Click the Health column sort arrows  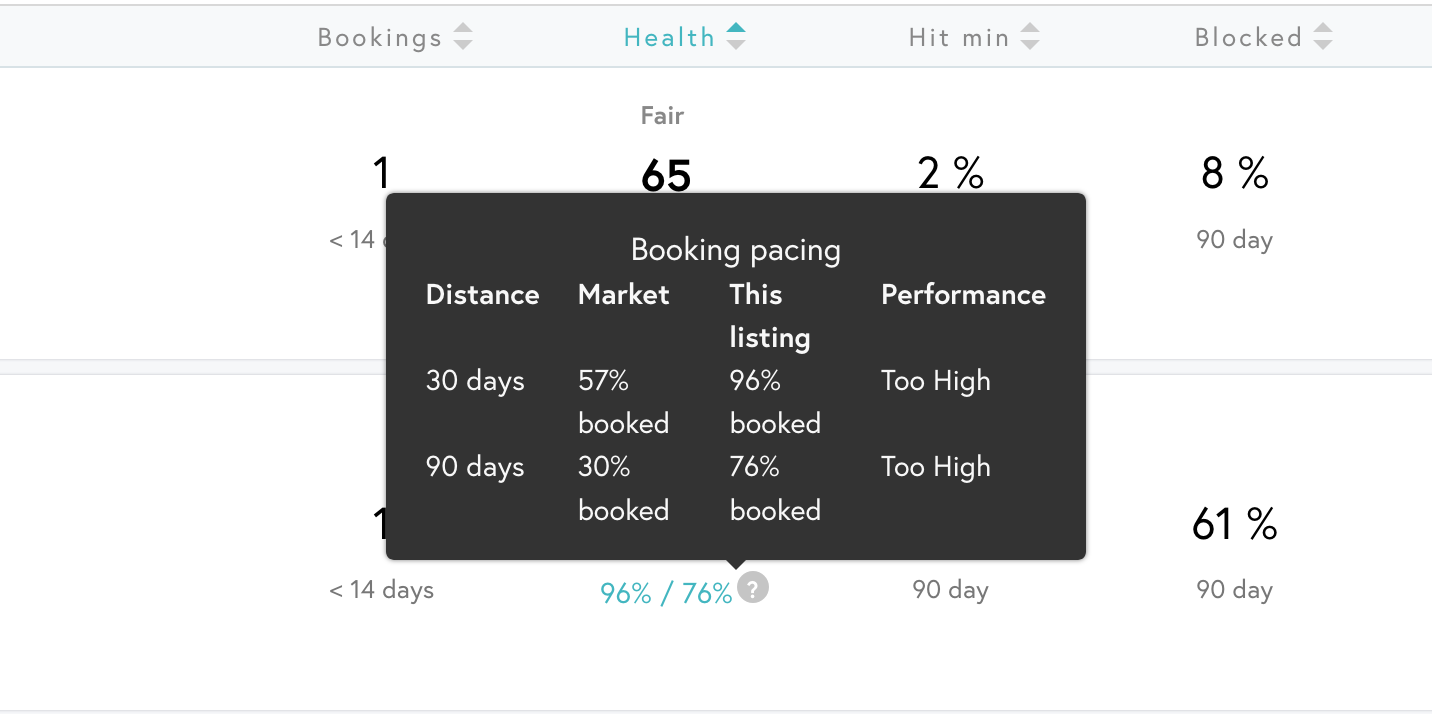(736, 37)
